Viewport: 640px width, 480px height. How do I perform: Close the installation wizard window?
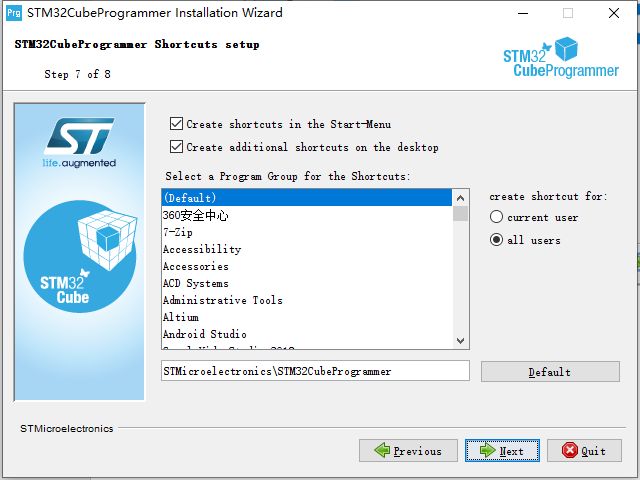click(613, 13)
